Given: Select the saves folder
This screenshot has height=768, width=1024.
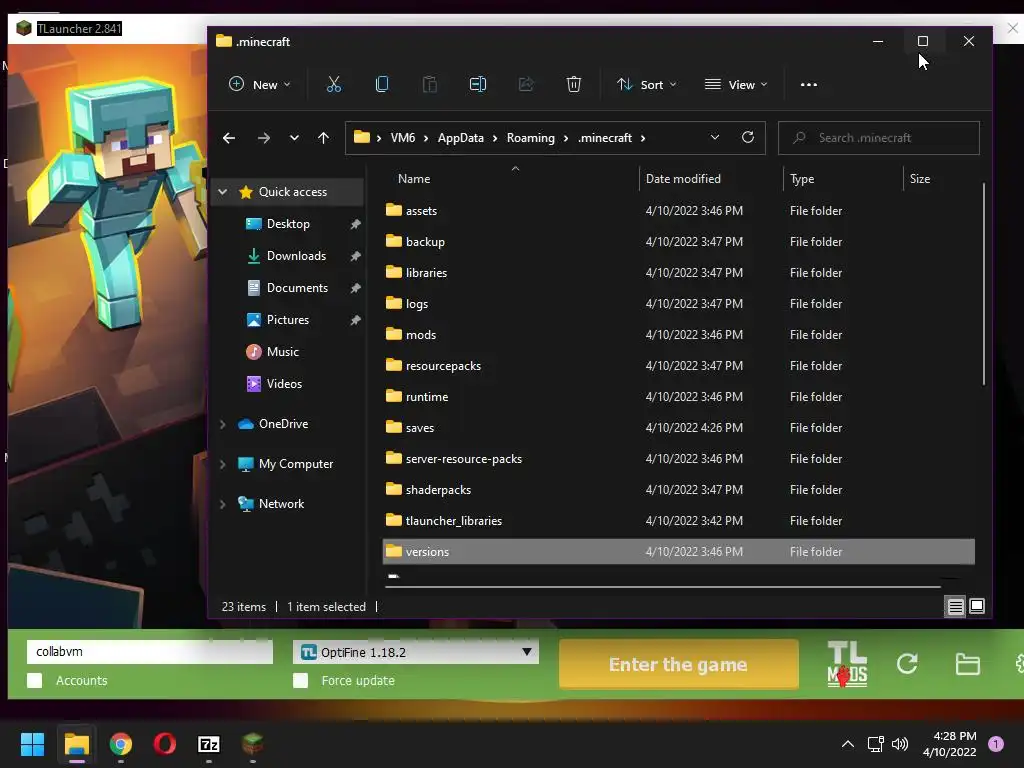Looking at the screenshot, I should coord(679,428).
